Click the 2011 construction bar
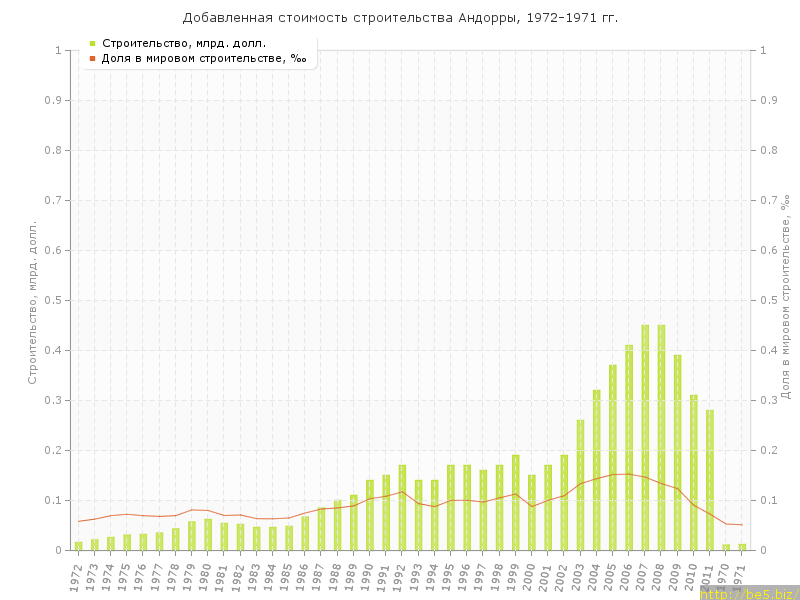This screenshot has height=600, width=800. click(710, 480)
